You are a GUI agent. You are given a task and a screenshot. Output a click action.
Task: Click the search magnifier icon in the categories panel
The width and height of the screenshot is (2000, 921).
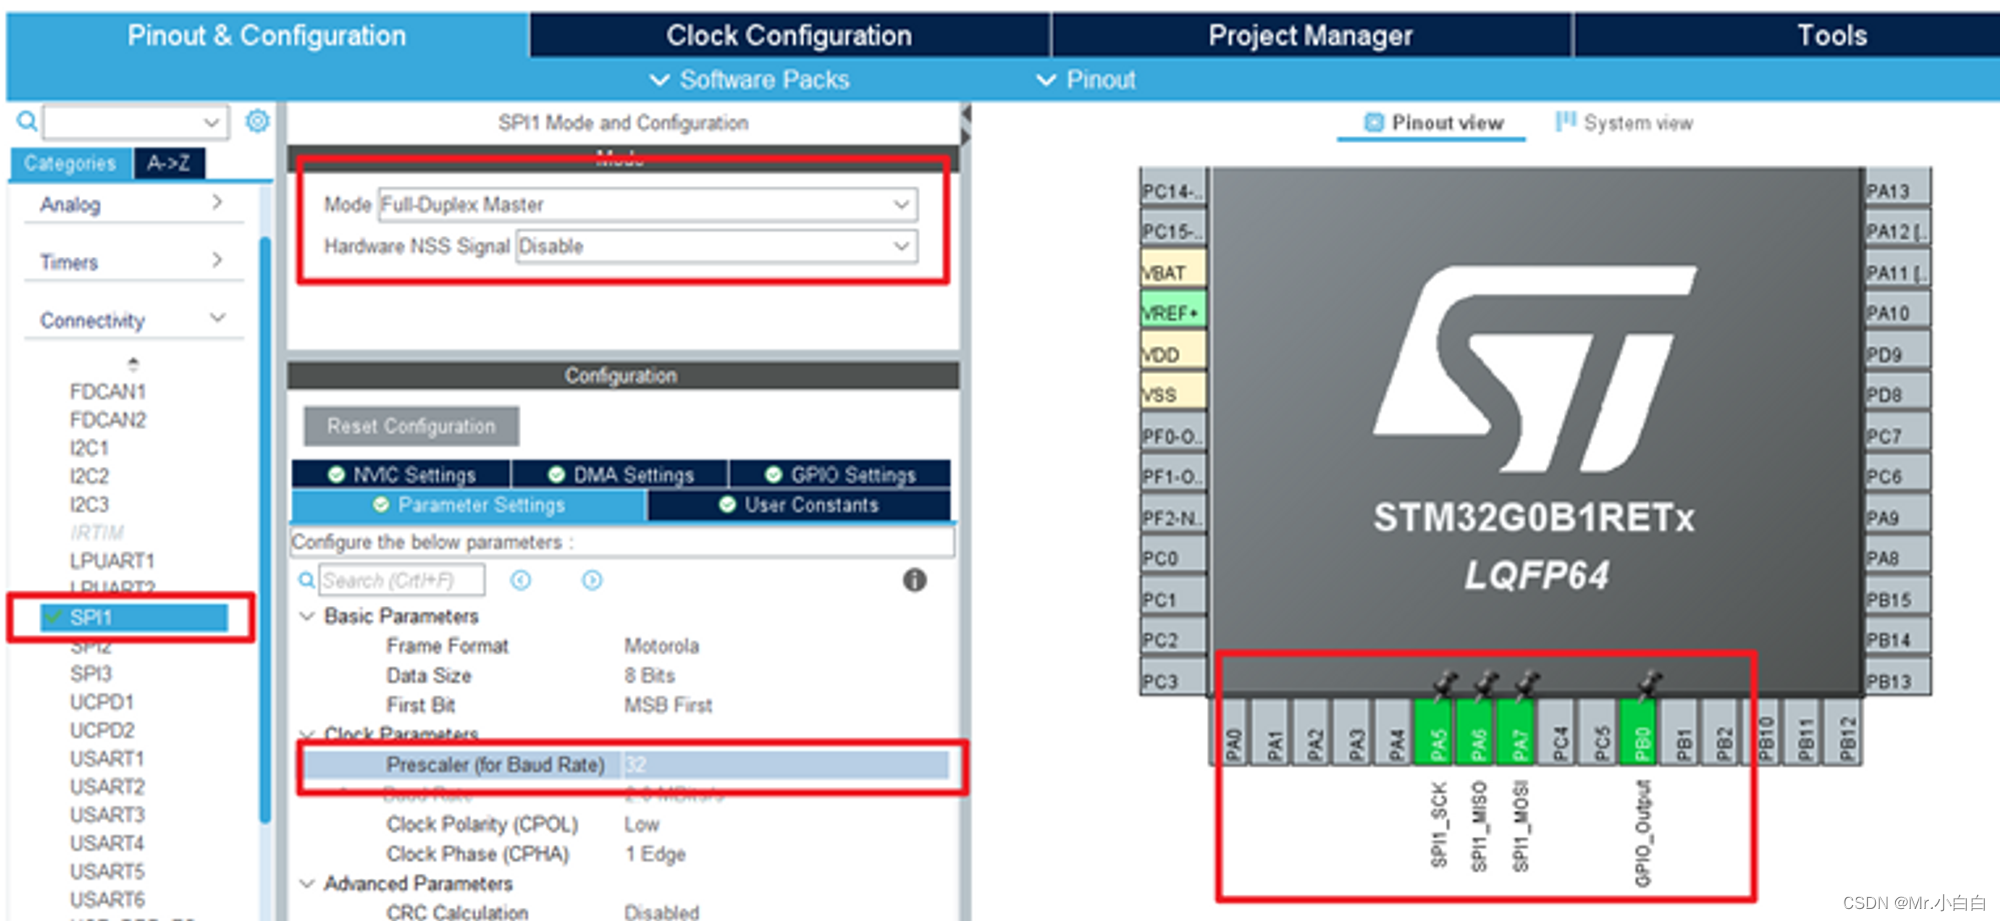coord(27,122)
